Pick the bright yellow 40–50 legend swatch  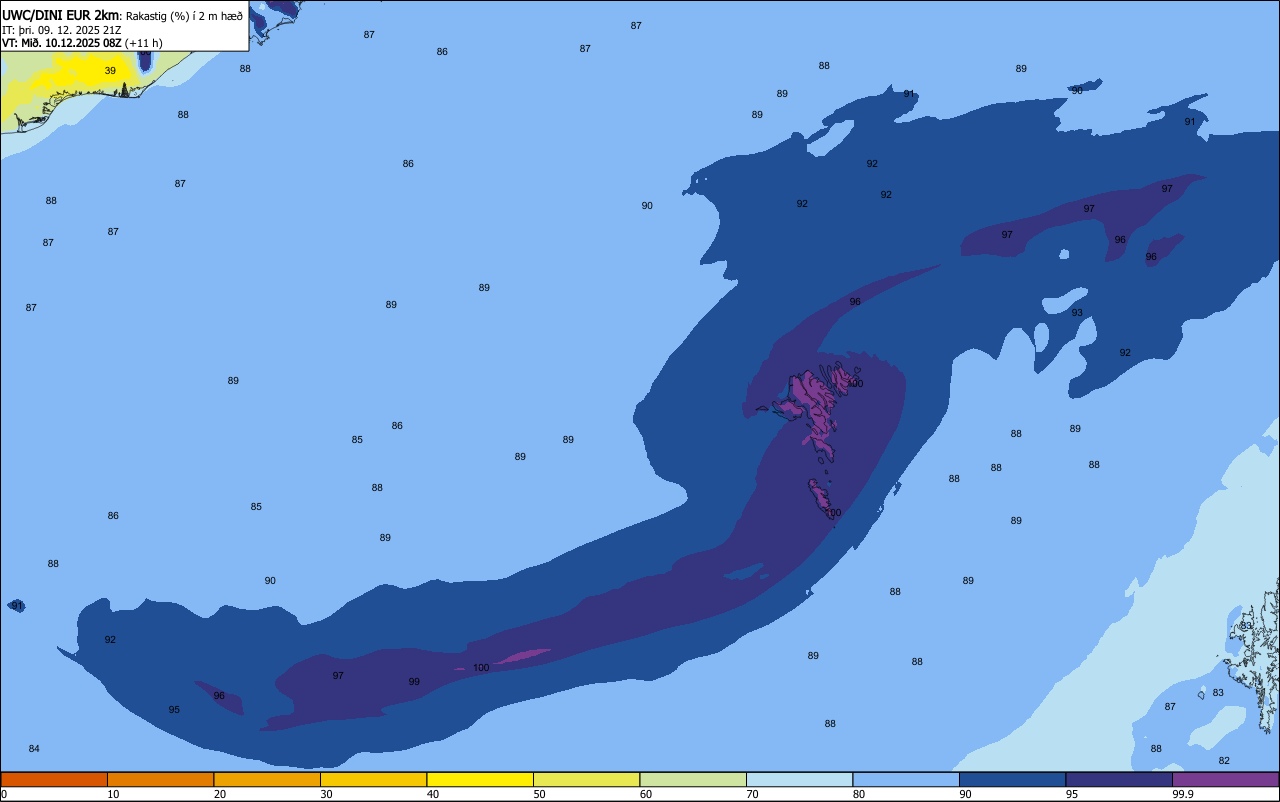pos(480,779)
